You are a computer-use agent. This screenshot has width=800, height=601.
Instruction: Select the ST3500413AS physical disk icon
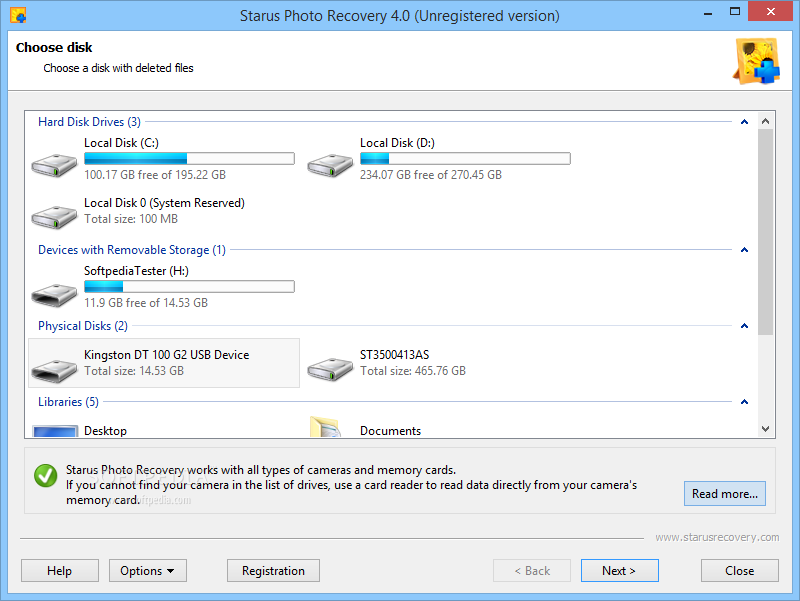tap(330, 369)
